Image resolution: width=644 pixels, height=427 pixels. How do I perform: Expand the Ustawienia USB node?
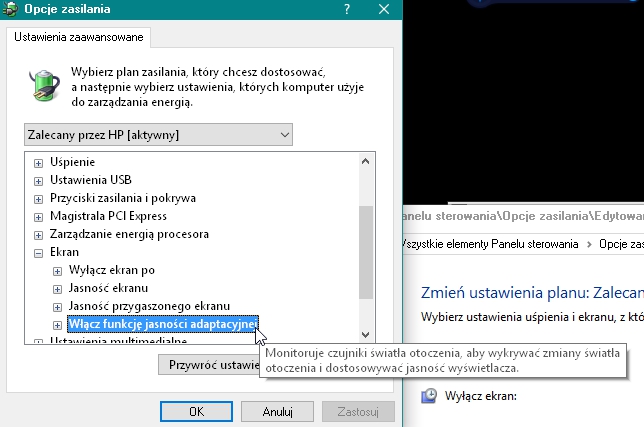38,181
